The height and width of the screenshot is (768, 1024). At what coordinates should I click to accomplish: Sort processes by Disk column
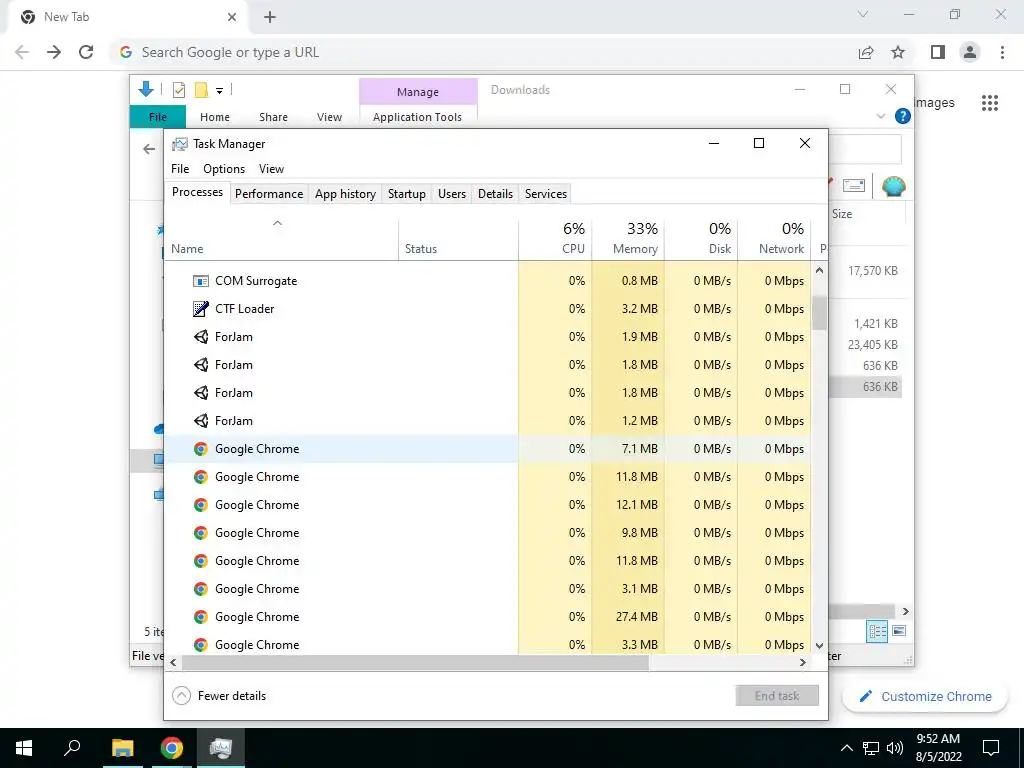pos(701,238)
